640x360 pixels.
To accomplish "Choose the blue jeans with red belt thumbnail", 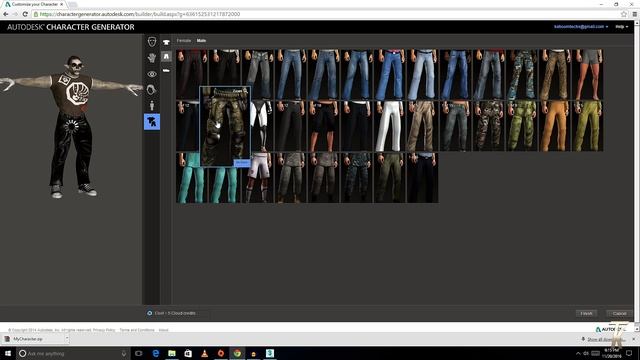I will (x=389, y=75).
